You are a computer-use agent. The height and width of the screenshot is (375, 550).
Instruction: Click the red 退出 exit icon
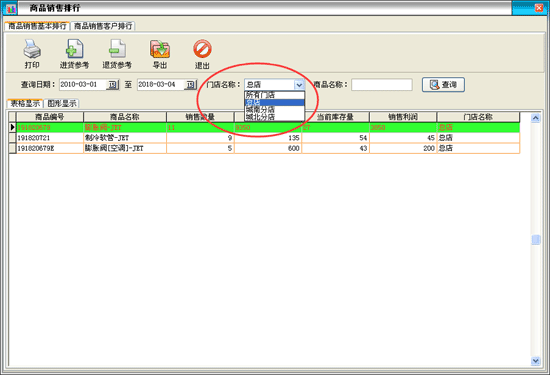point(202,49)
